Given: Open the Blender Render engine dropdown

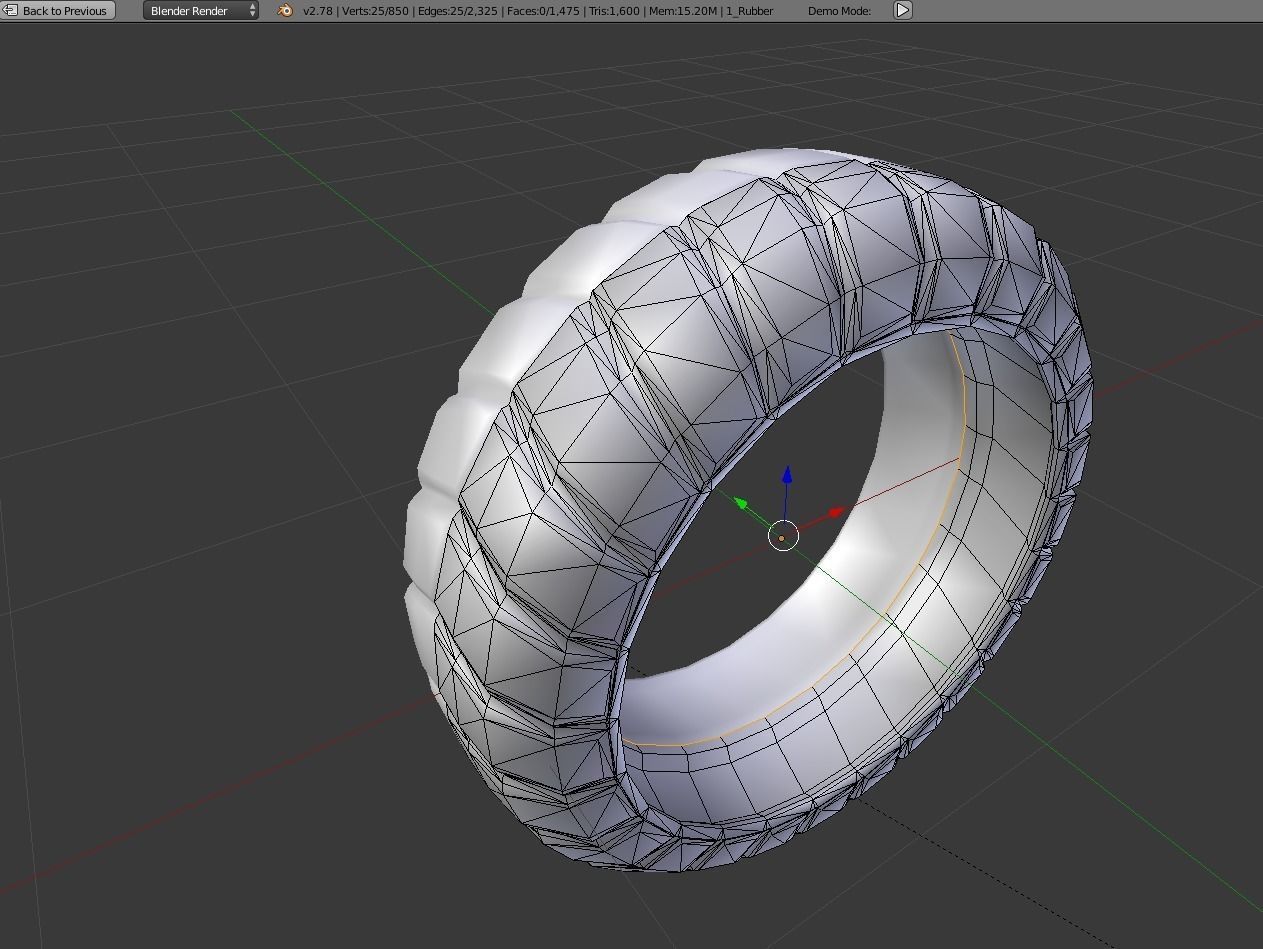Looking at the screenshot, I should click(200, 10).
